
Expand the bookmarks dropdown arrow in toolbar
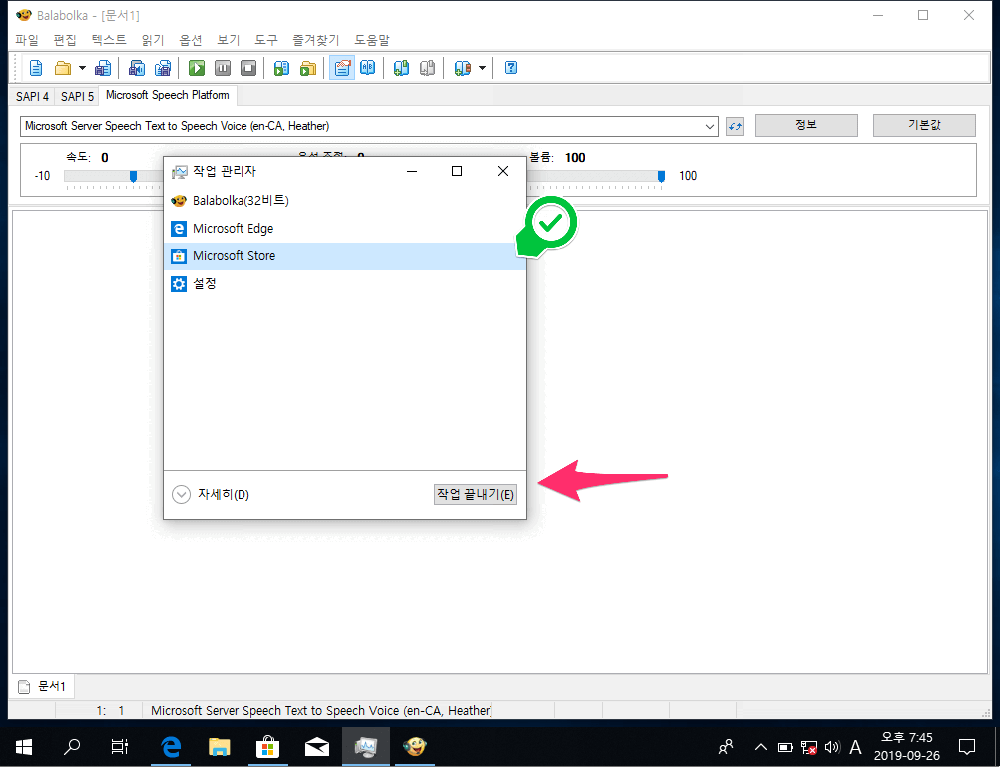[482, 68]
